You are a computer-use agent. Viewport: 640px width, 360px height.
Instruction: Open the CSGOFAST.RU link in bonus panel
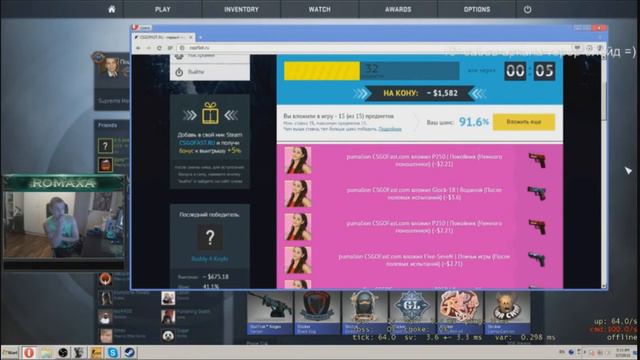197,143
